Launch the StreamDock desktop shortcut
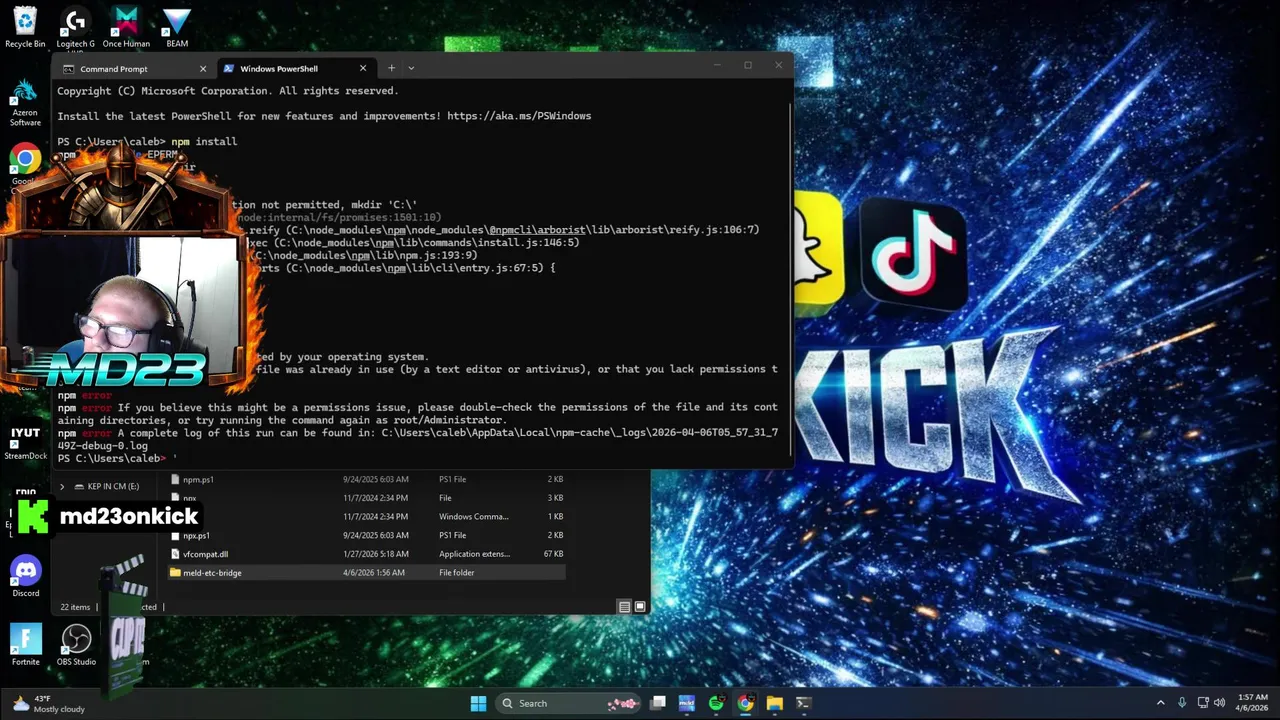The image size is (1280, 720). (25, 443)
